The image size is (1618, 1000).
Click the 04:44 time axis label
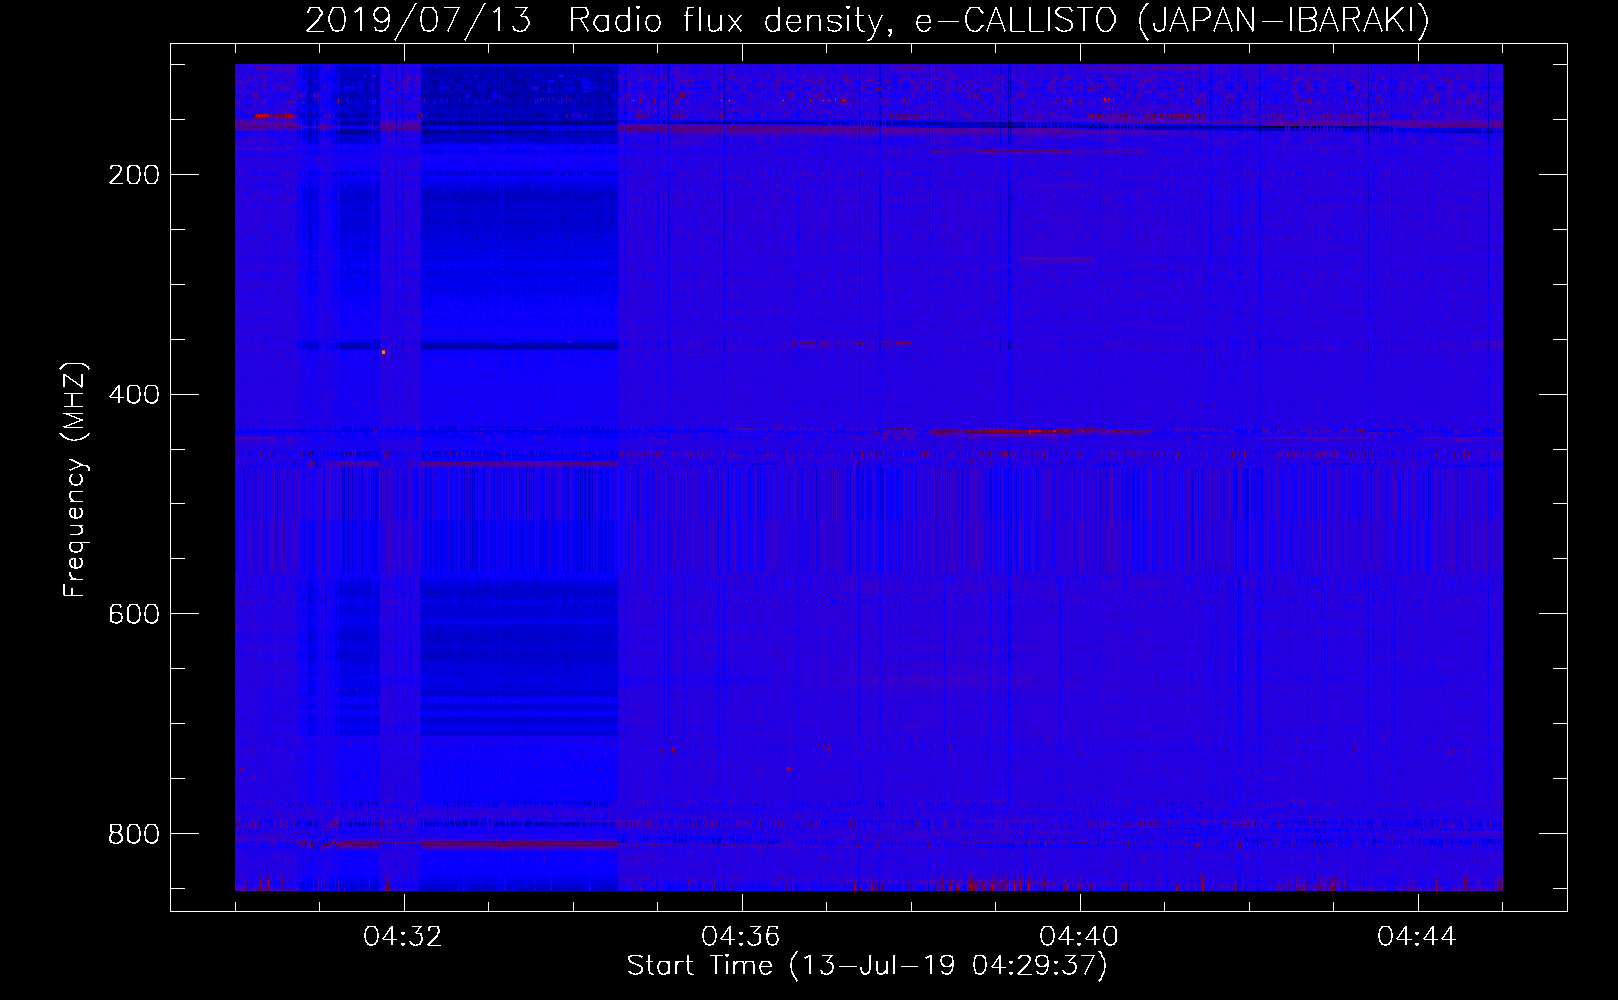[x=1417, y=937]
